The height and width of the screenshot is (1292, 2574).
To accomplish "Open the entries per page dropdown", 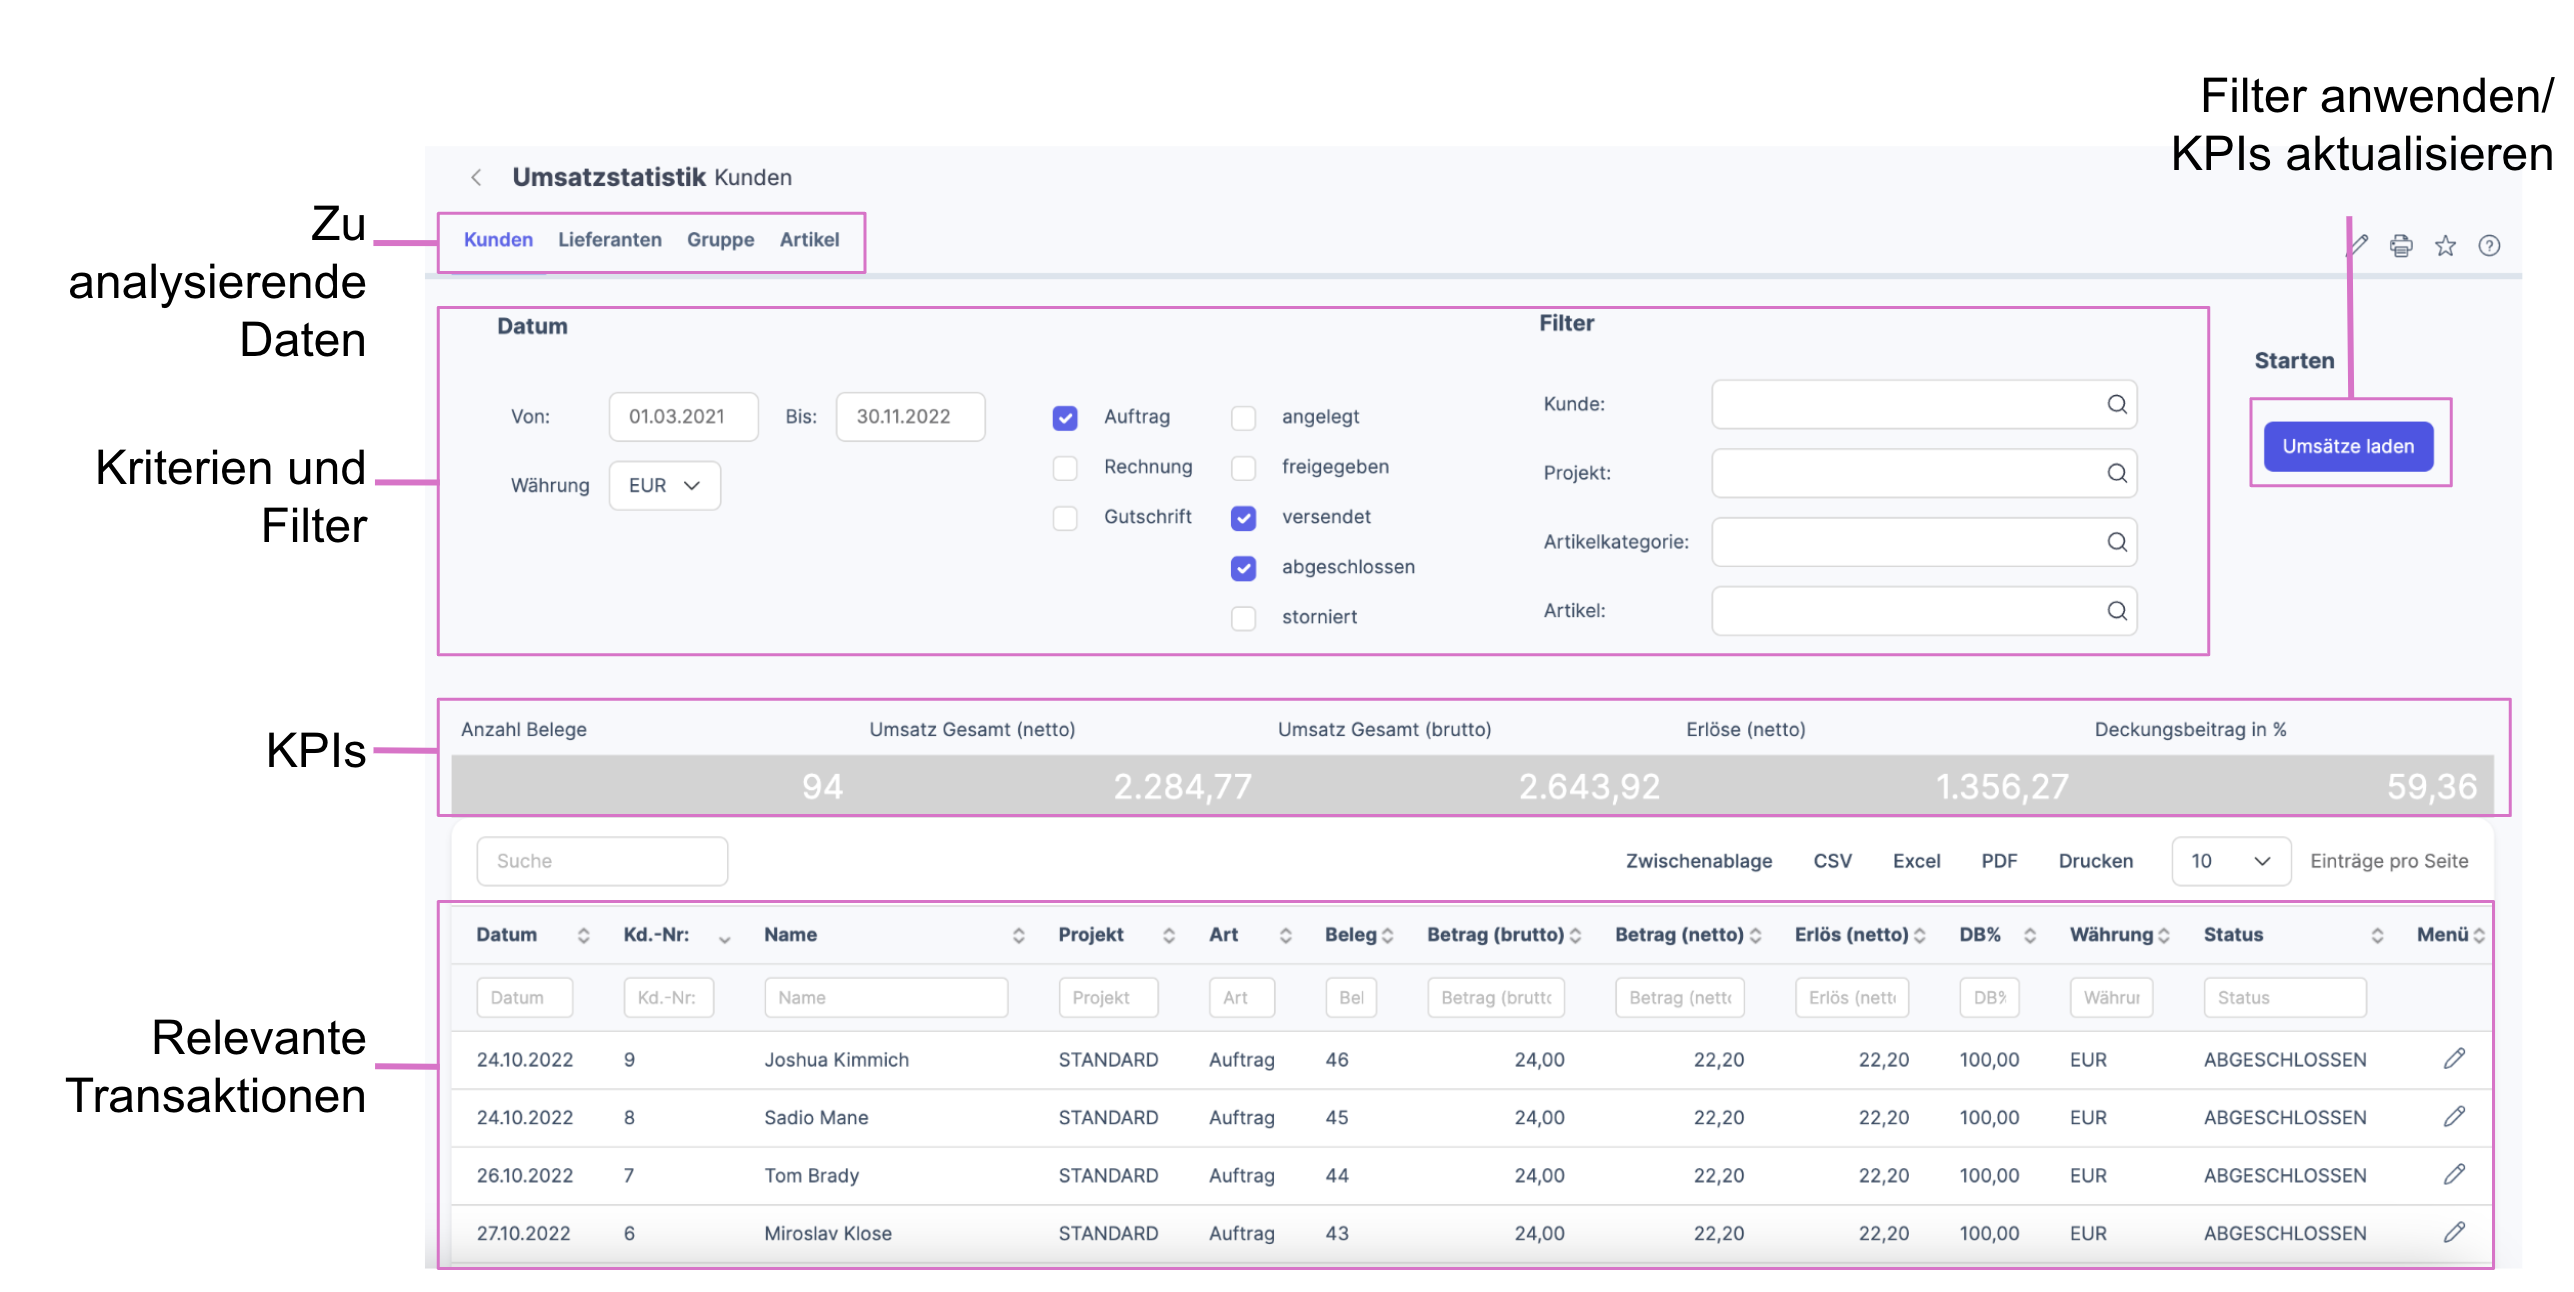I will point(2230,862).
